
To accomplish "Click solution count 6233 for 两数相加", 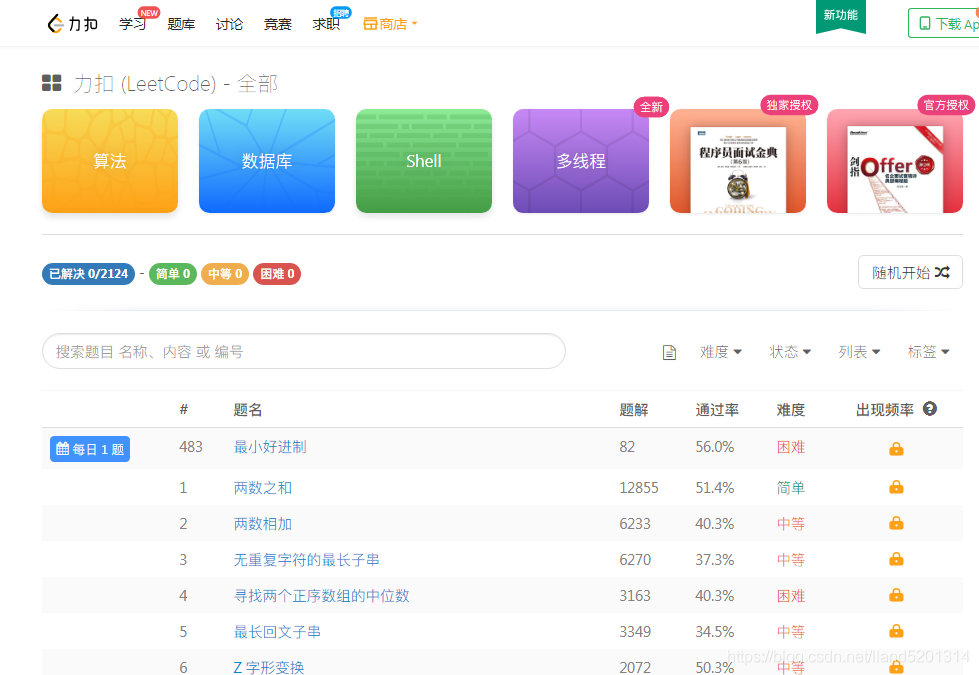I will pos(635,524).
